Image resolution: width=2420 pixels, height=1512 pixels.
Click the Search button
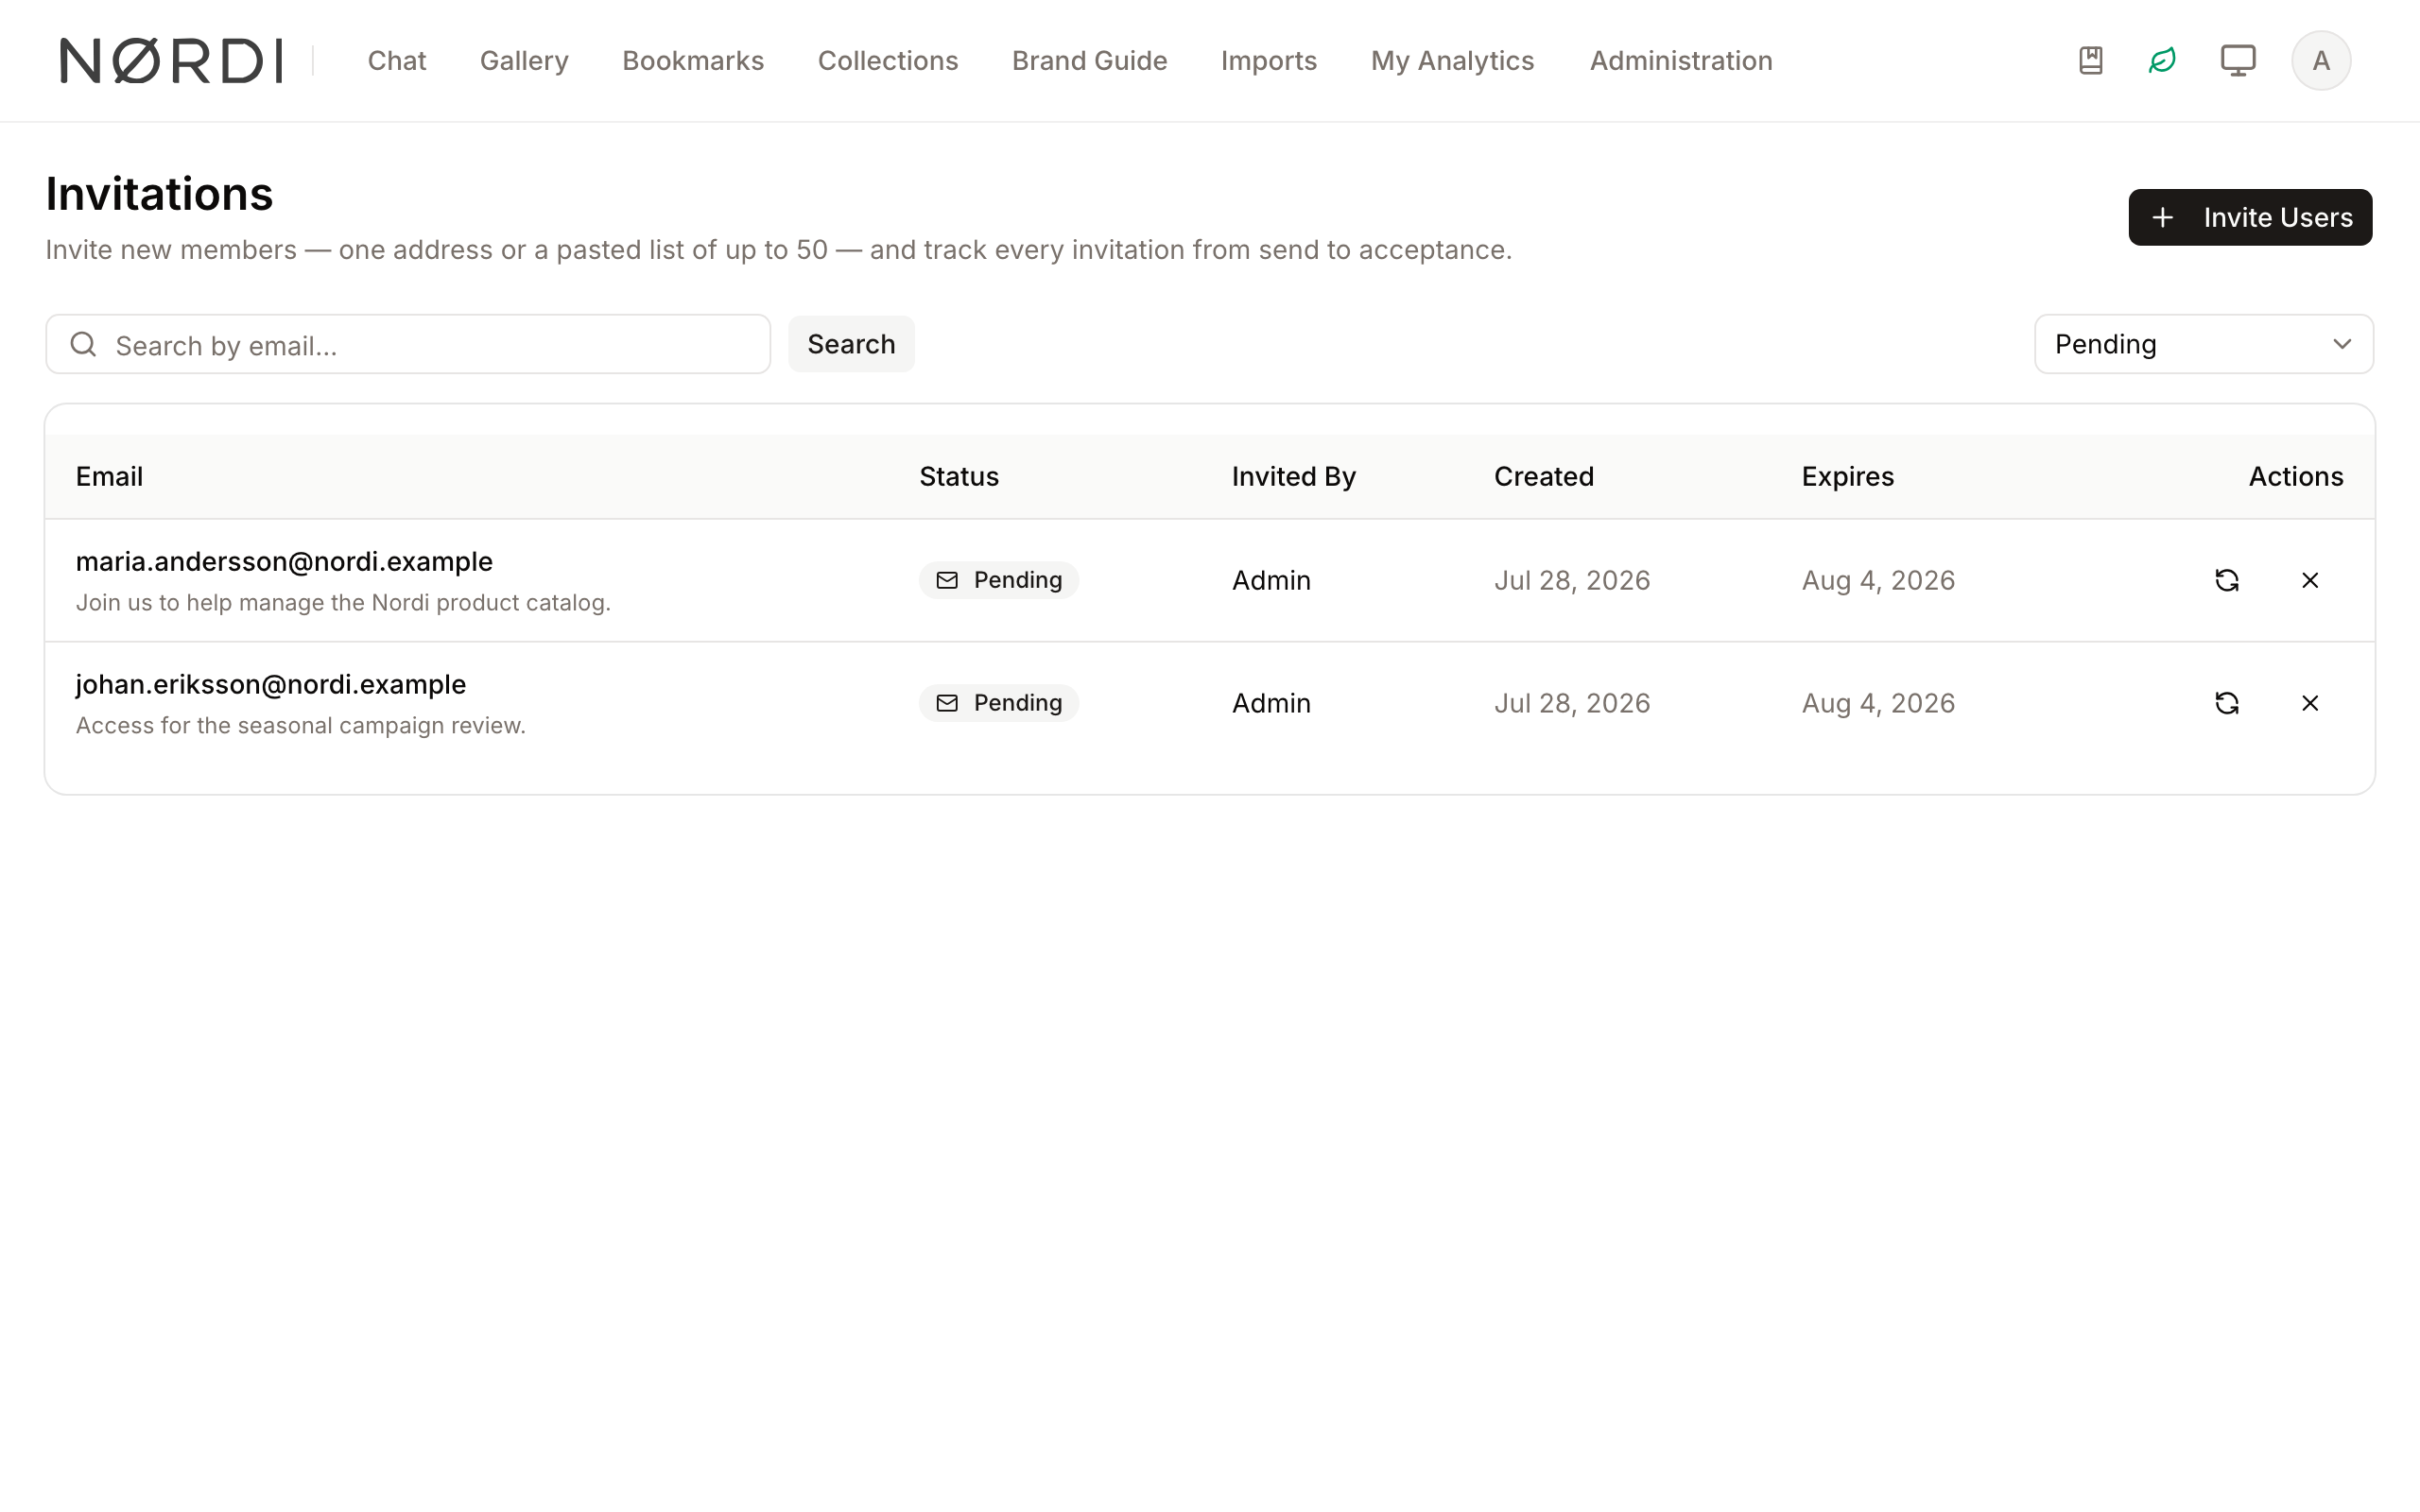[851, 344]
